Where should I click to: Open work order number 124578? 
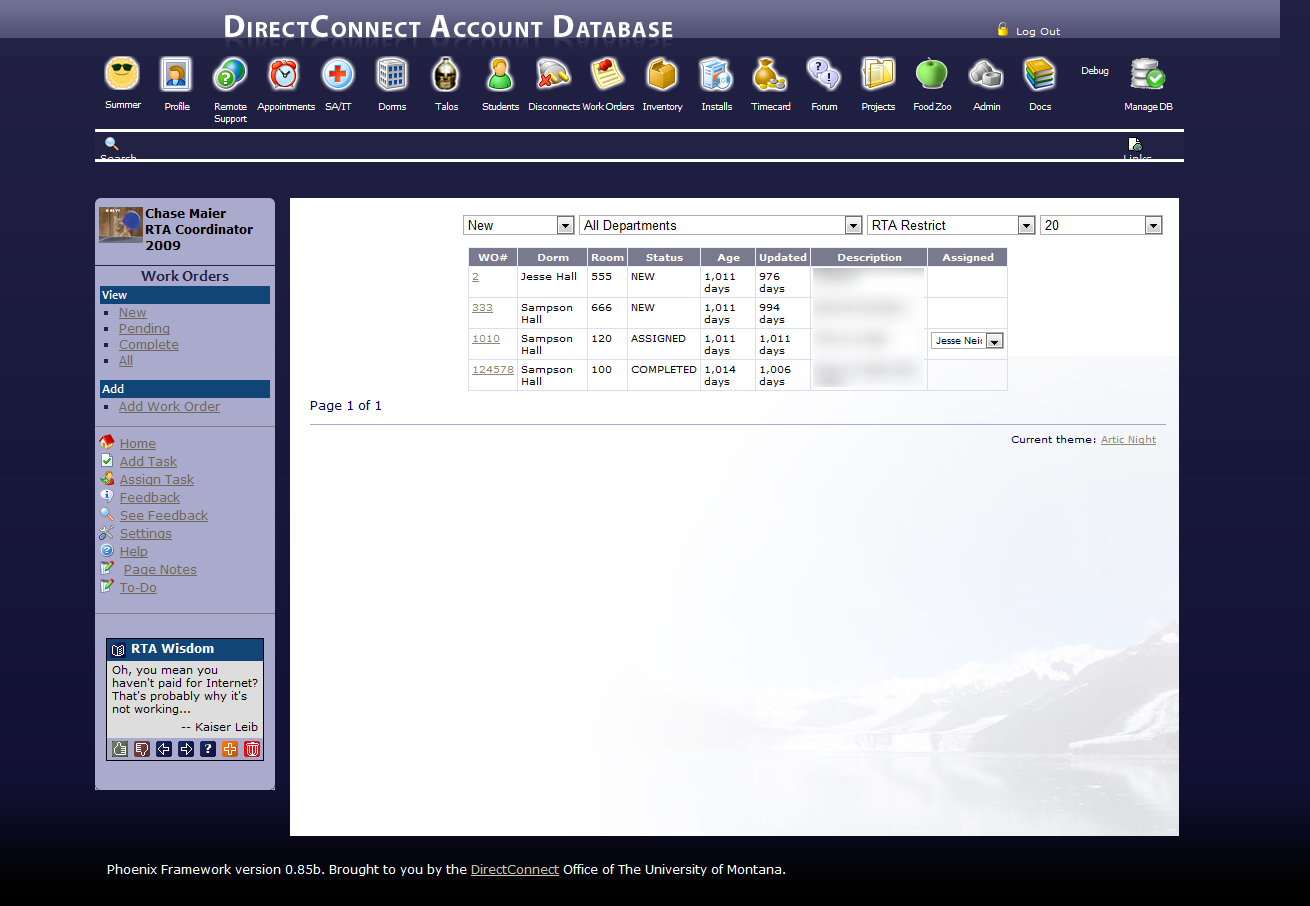(493, 370)
